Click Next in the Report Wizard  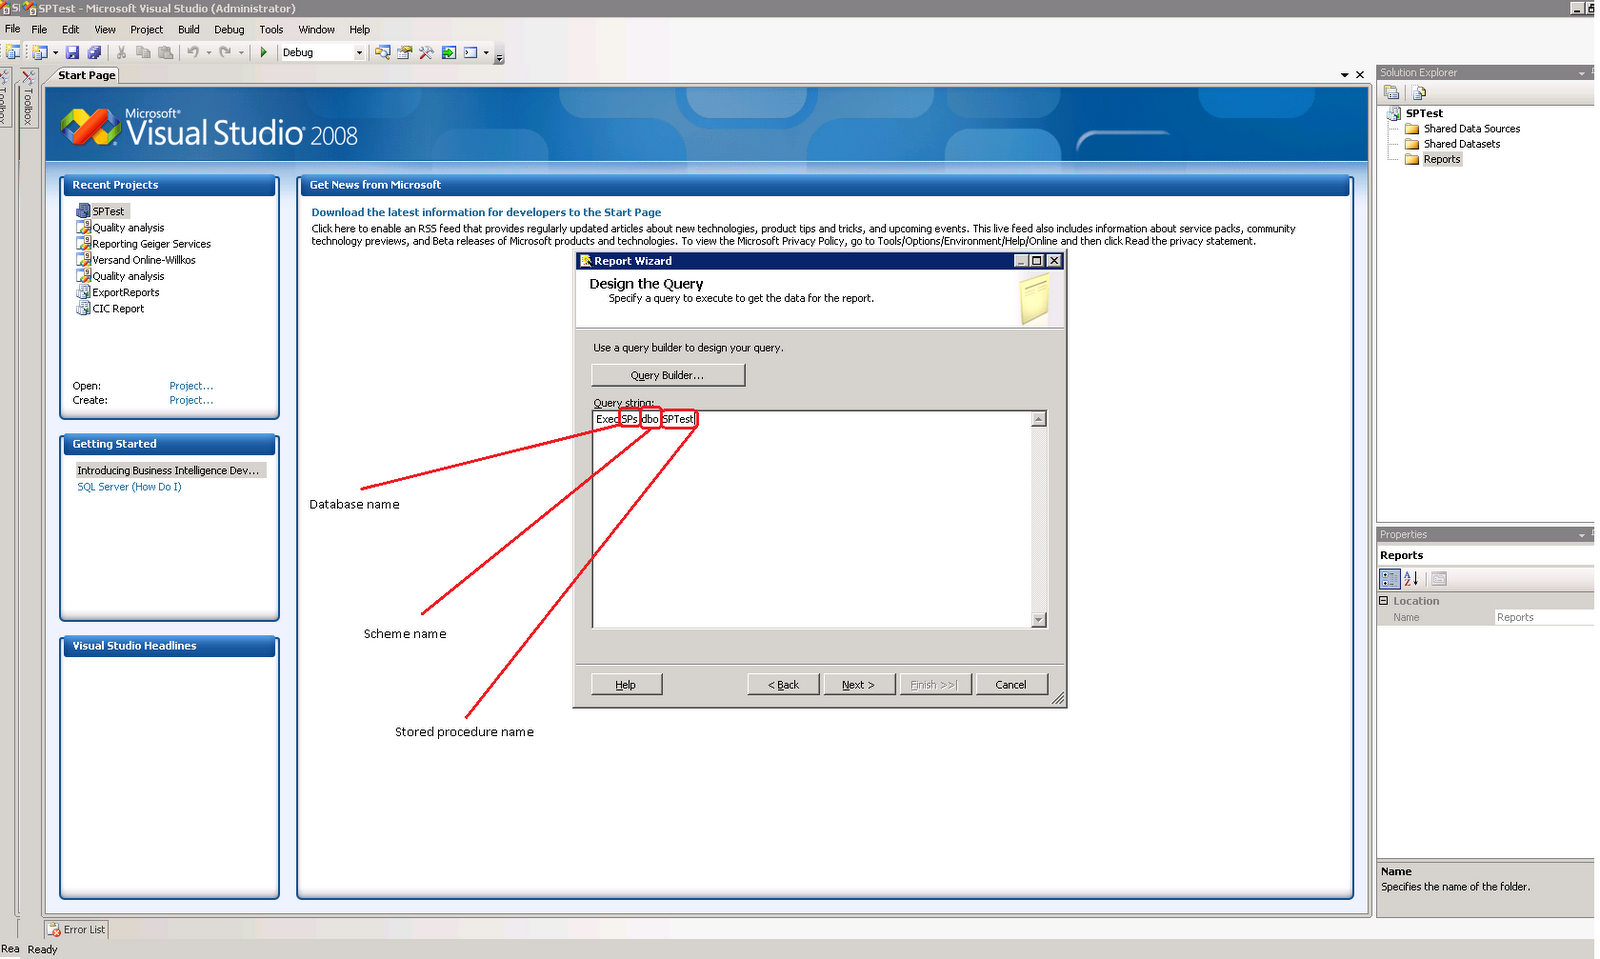(858, 685)
